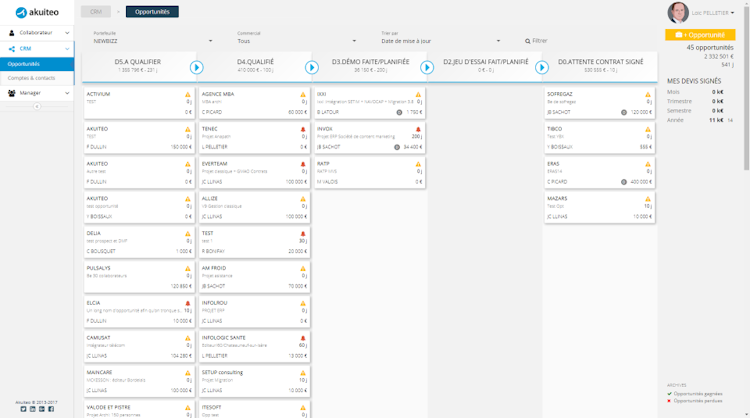Expand the Collaborateur menu chevron

67,33
